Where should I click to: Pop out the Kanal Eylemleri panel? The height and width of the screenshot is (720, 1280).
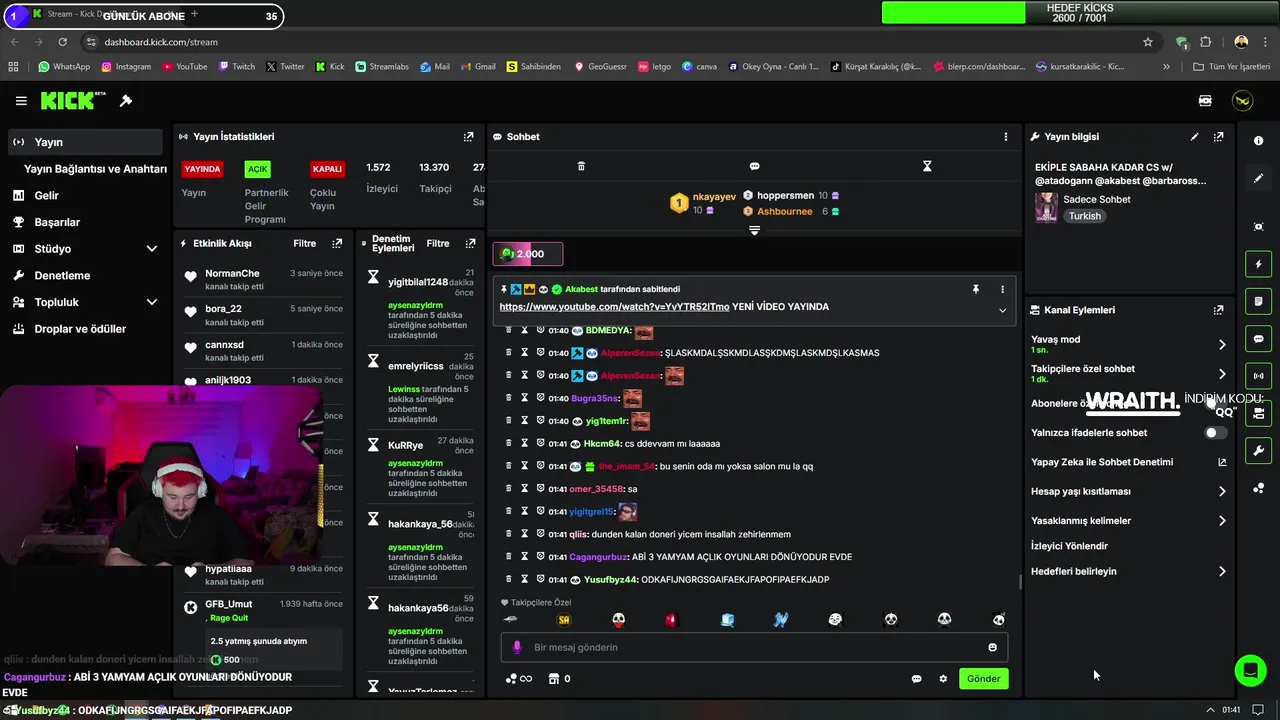click(x=1218, y=310)
